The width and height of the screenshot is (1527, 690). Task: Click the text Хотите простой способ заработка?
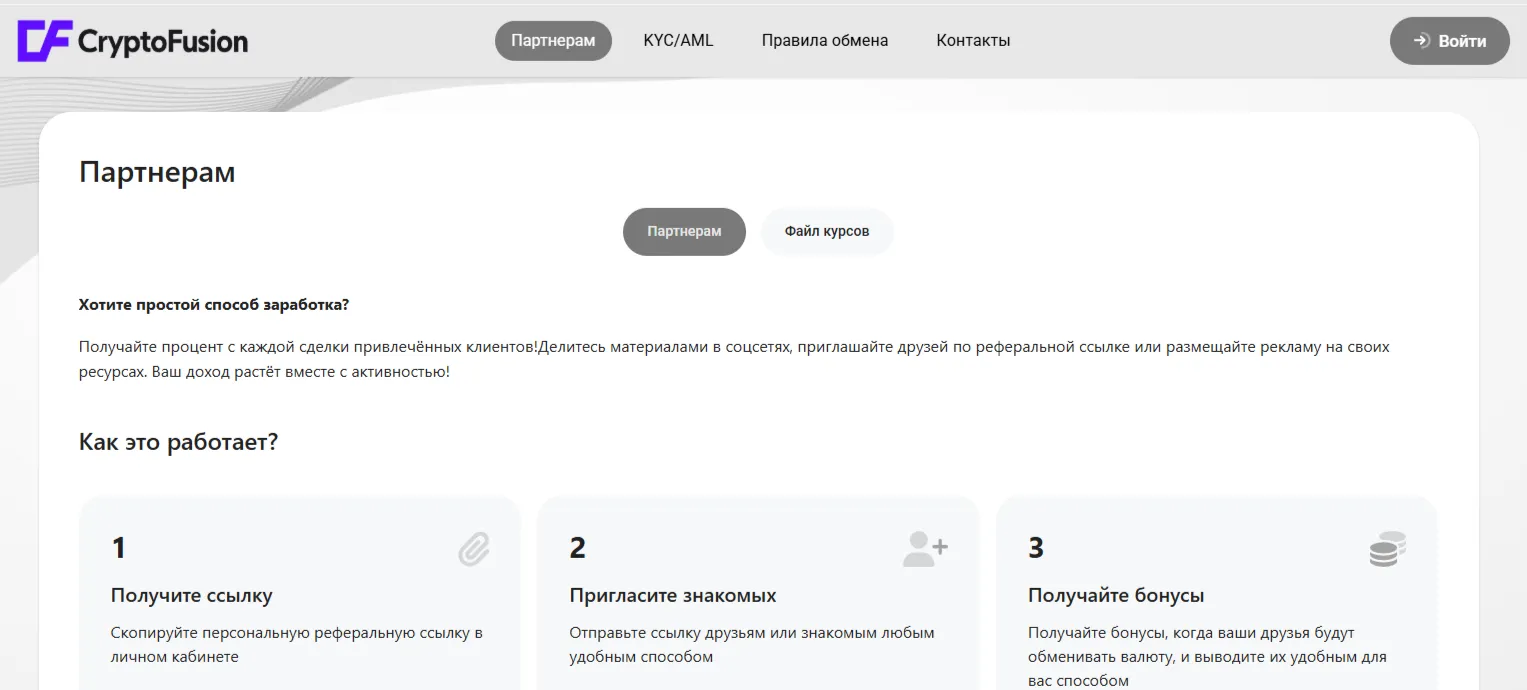point(214,304)
